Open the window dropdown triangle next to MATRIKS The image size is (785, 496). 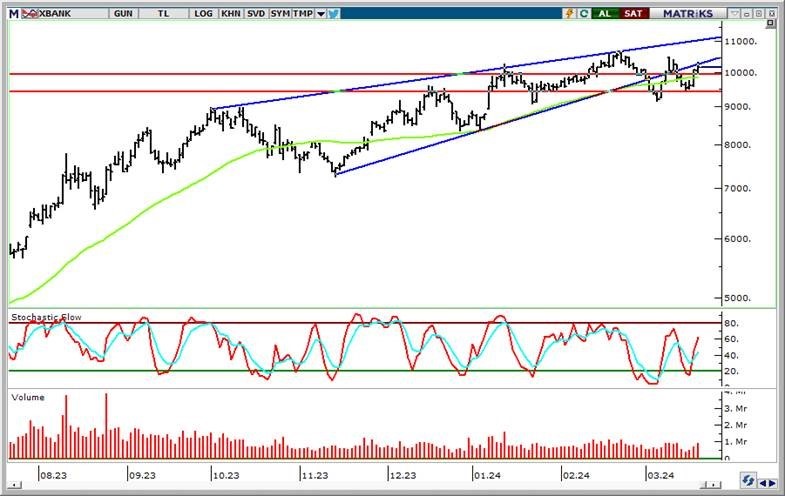(734, 14)
